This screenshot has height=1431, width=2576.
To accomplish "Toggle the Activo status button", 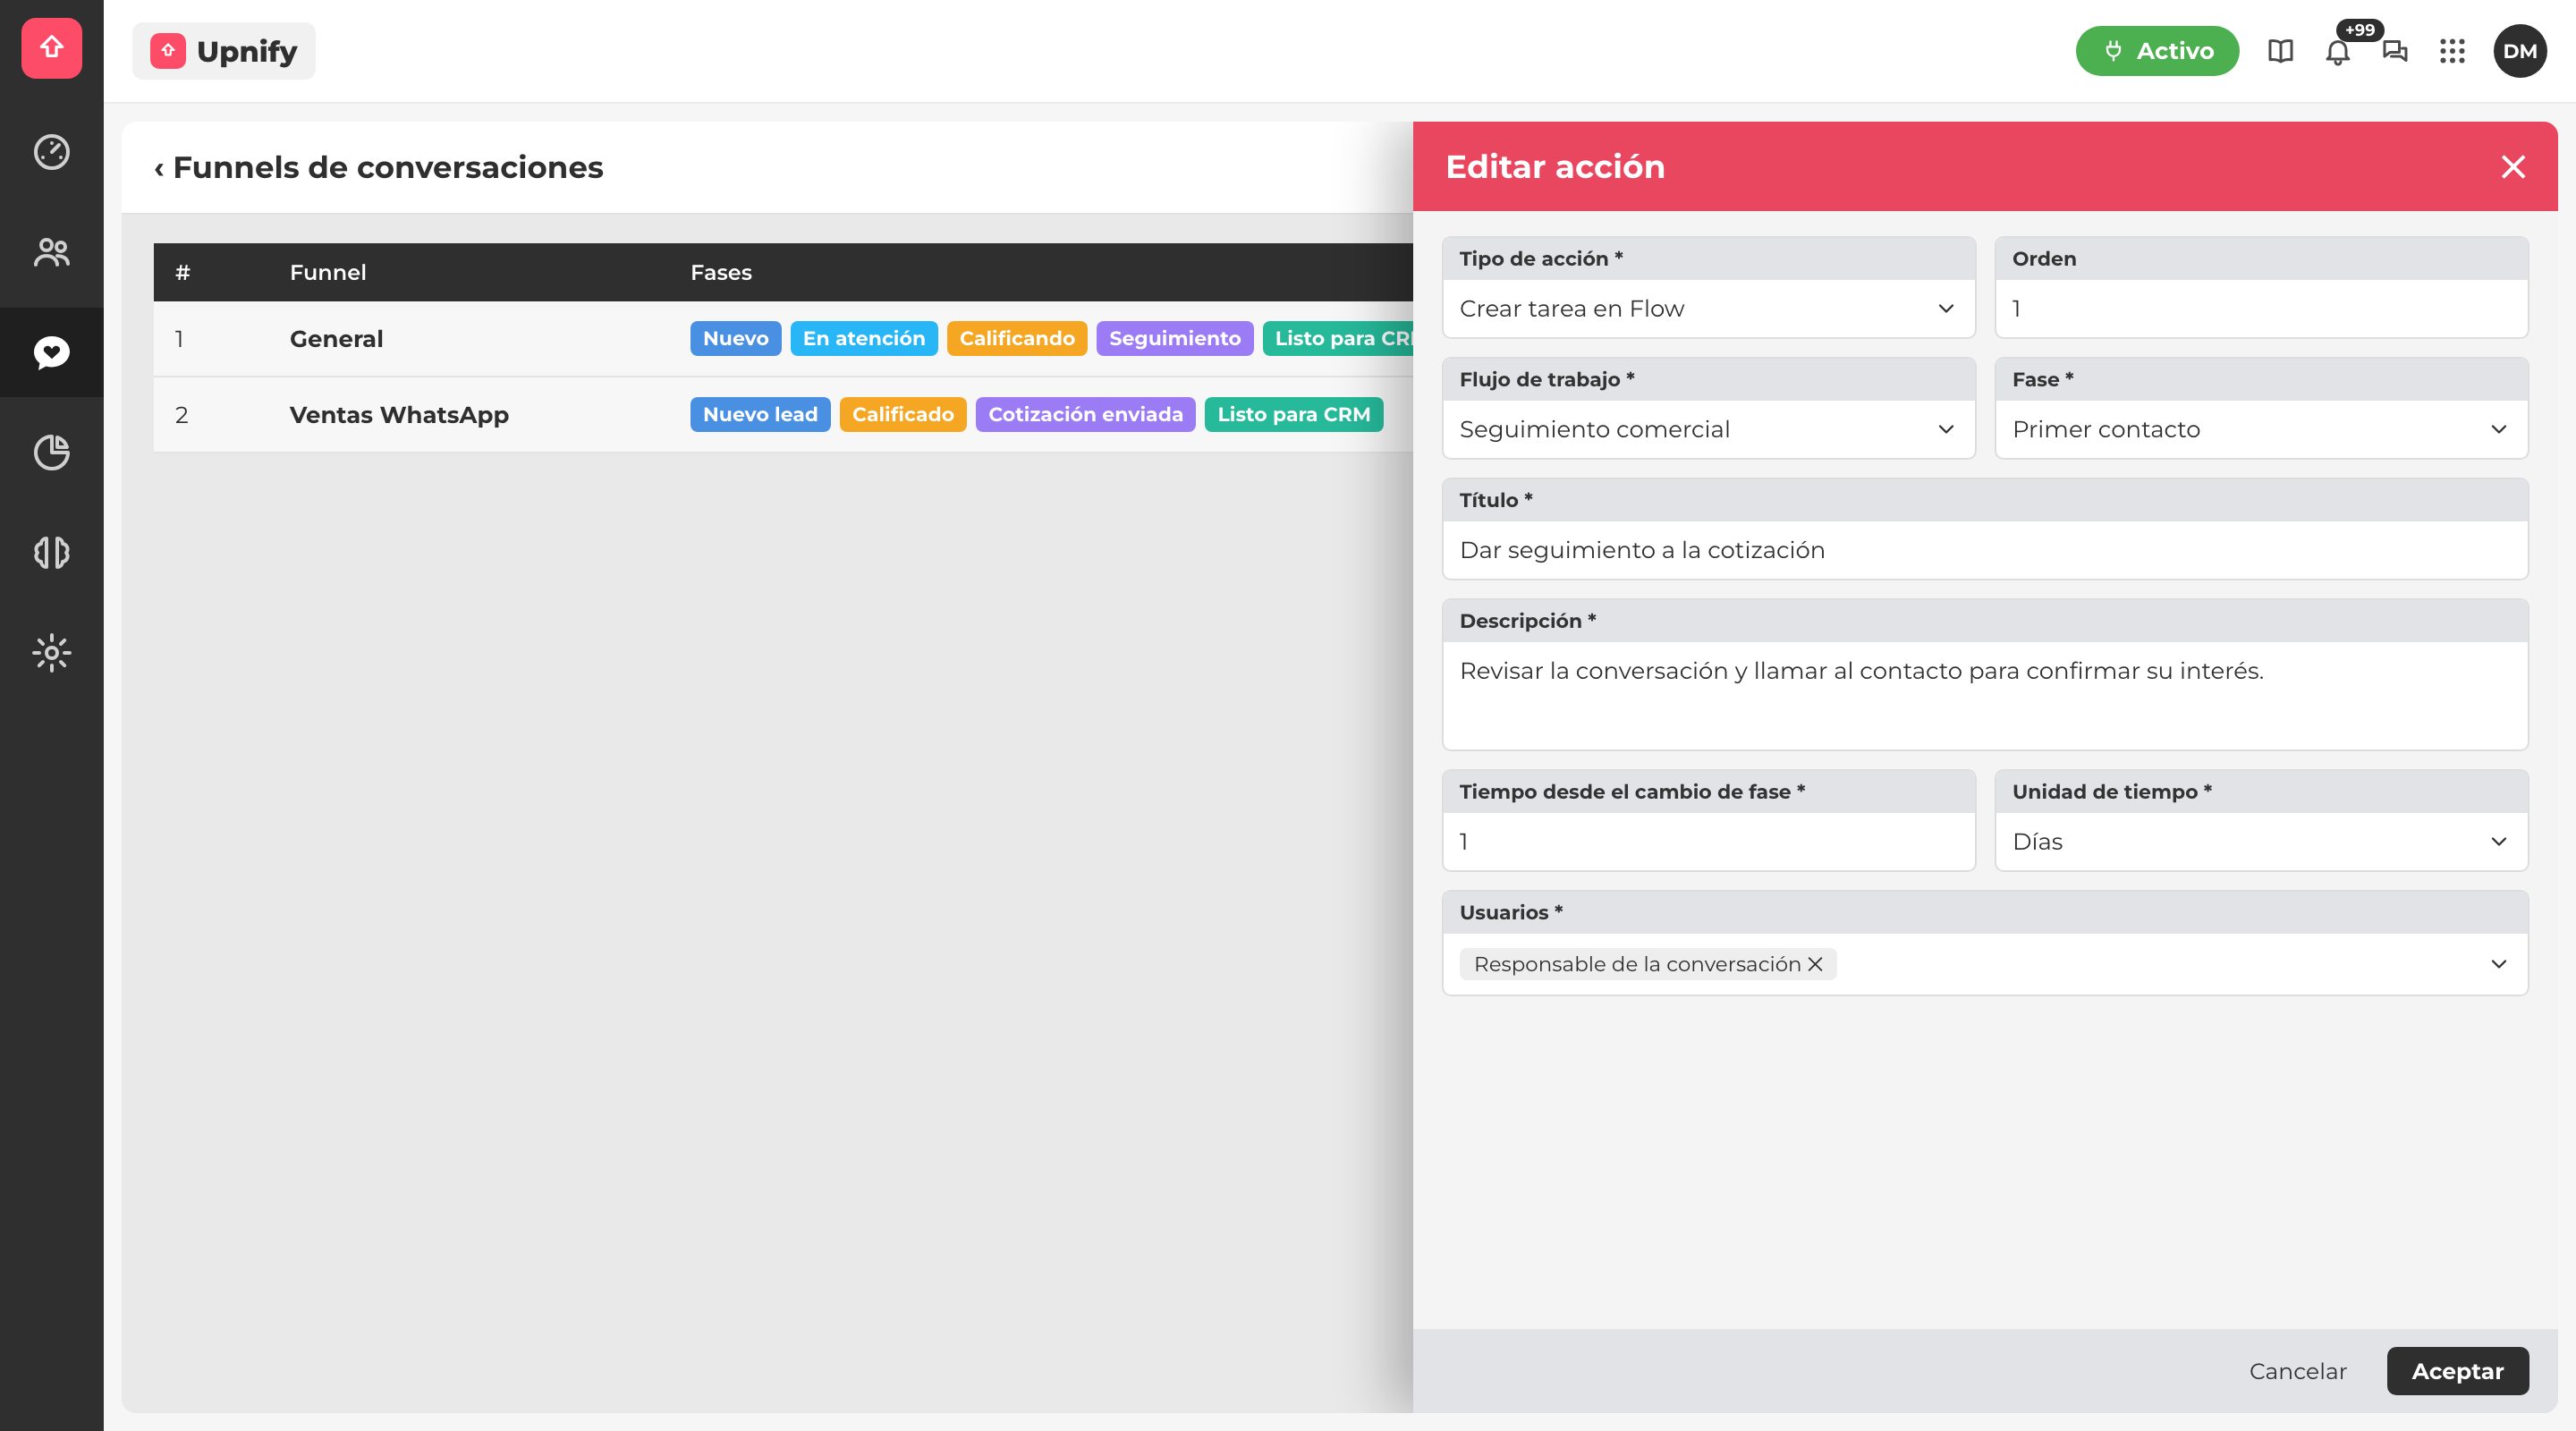I will (2157, 51).
